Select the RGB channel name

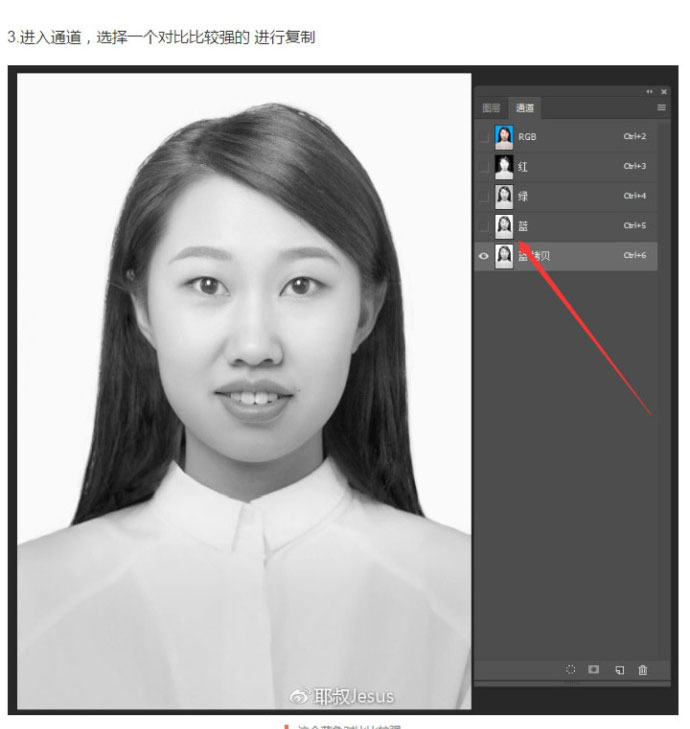(527, 137)
